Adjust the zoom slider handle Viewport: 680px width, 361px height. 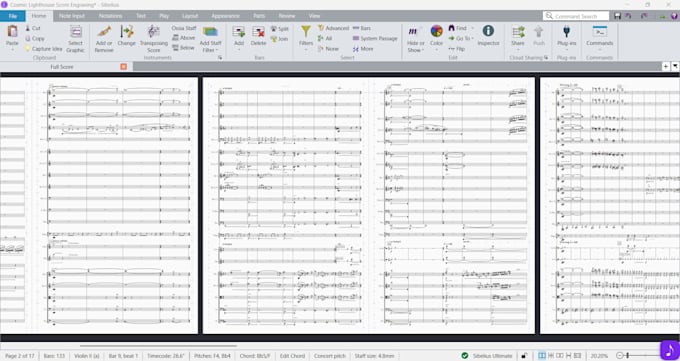tap(628, 356)
